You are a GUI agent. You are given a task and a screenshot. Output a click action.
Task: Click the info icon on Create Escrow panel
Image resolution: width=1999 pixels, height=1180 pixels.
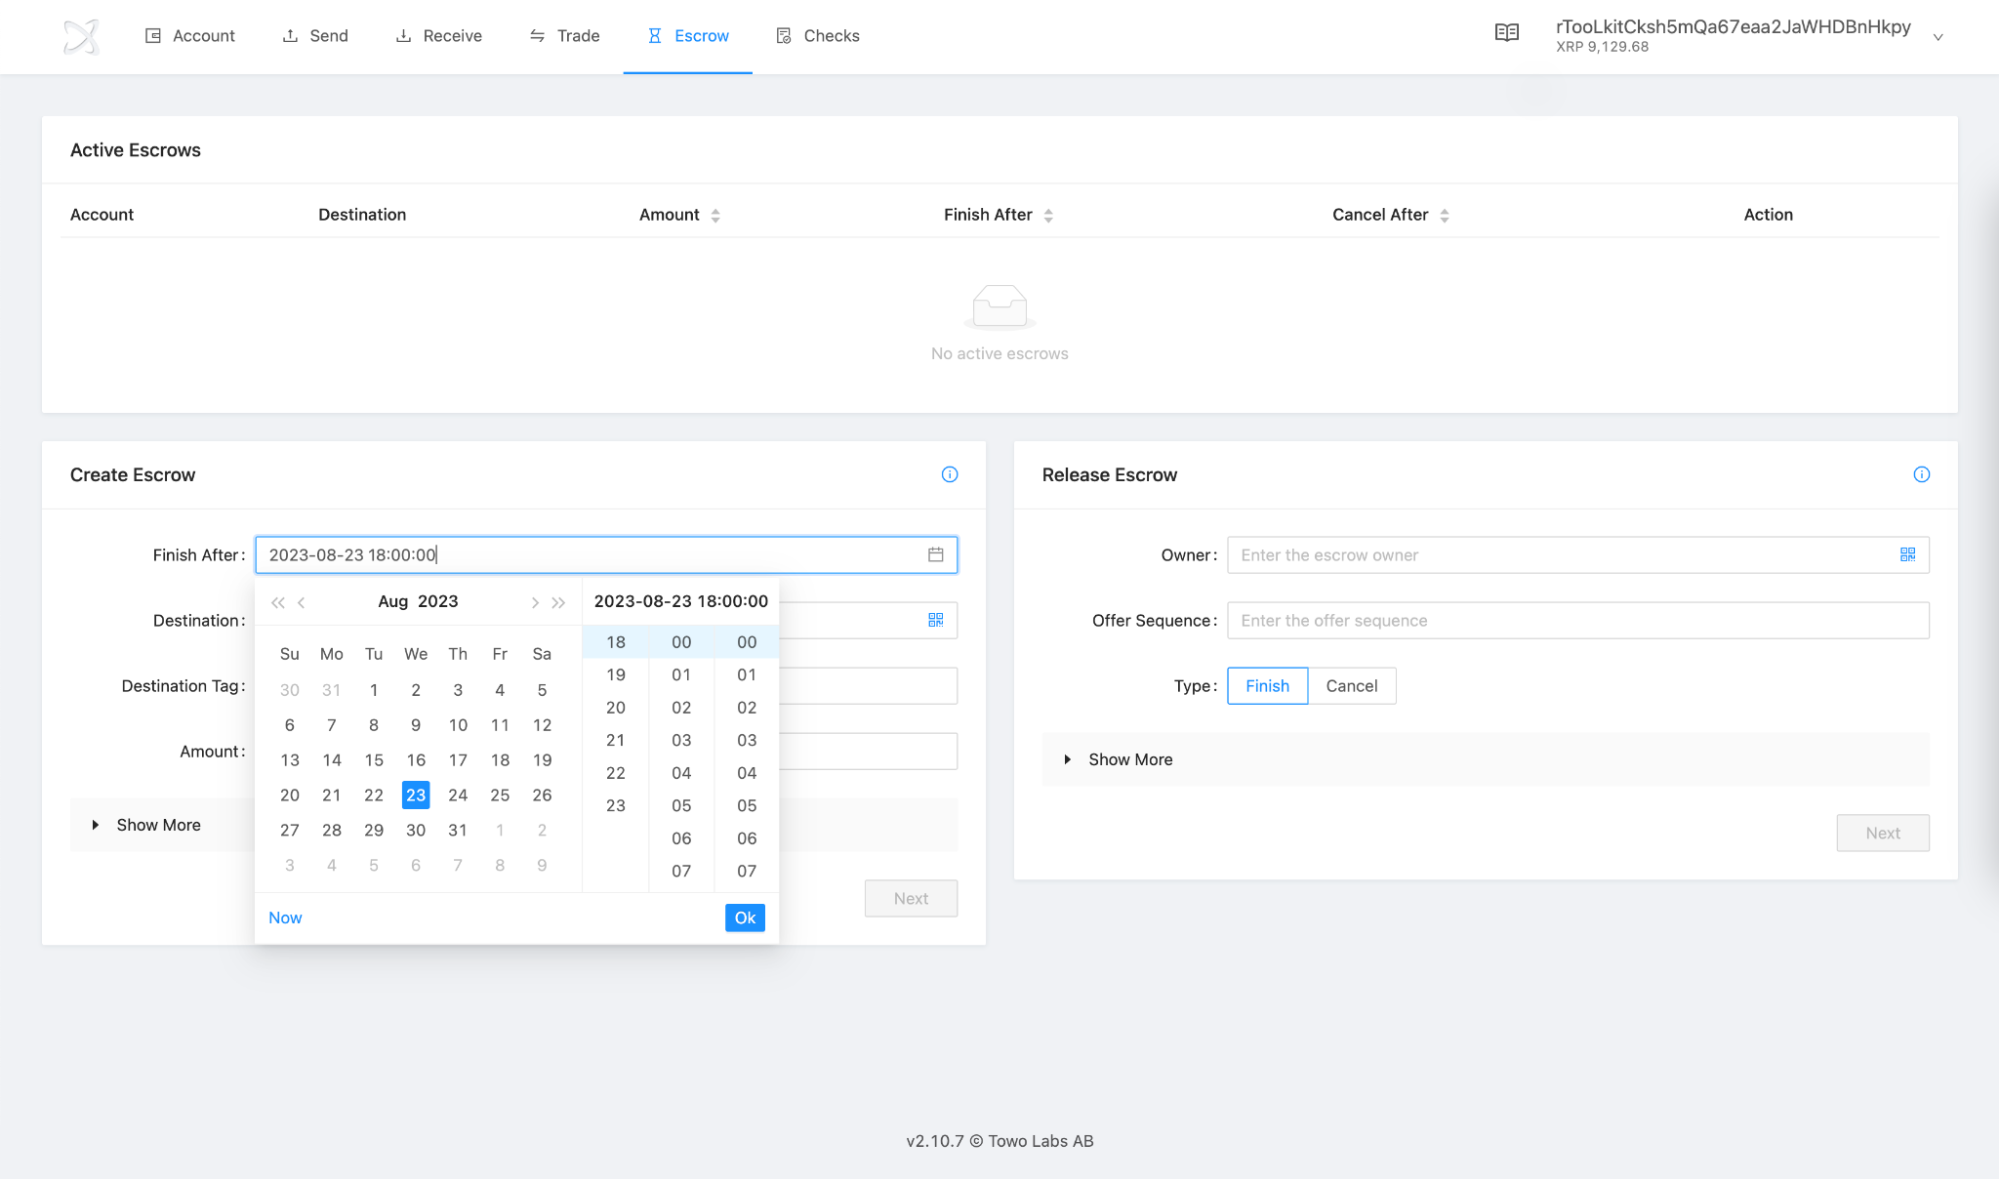(x=949, y=474)
